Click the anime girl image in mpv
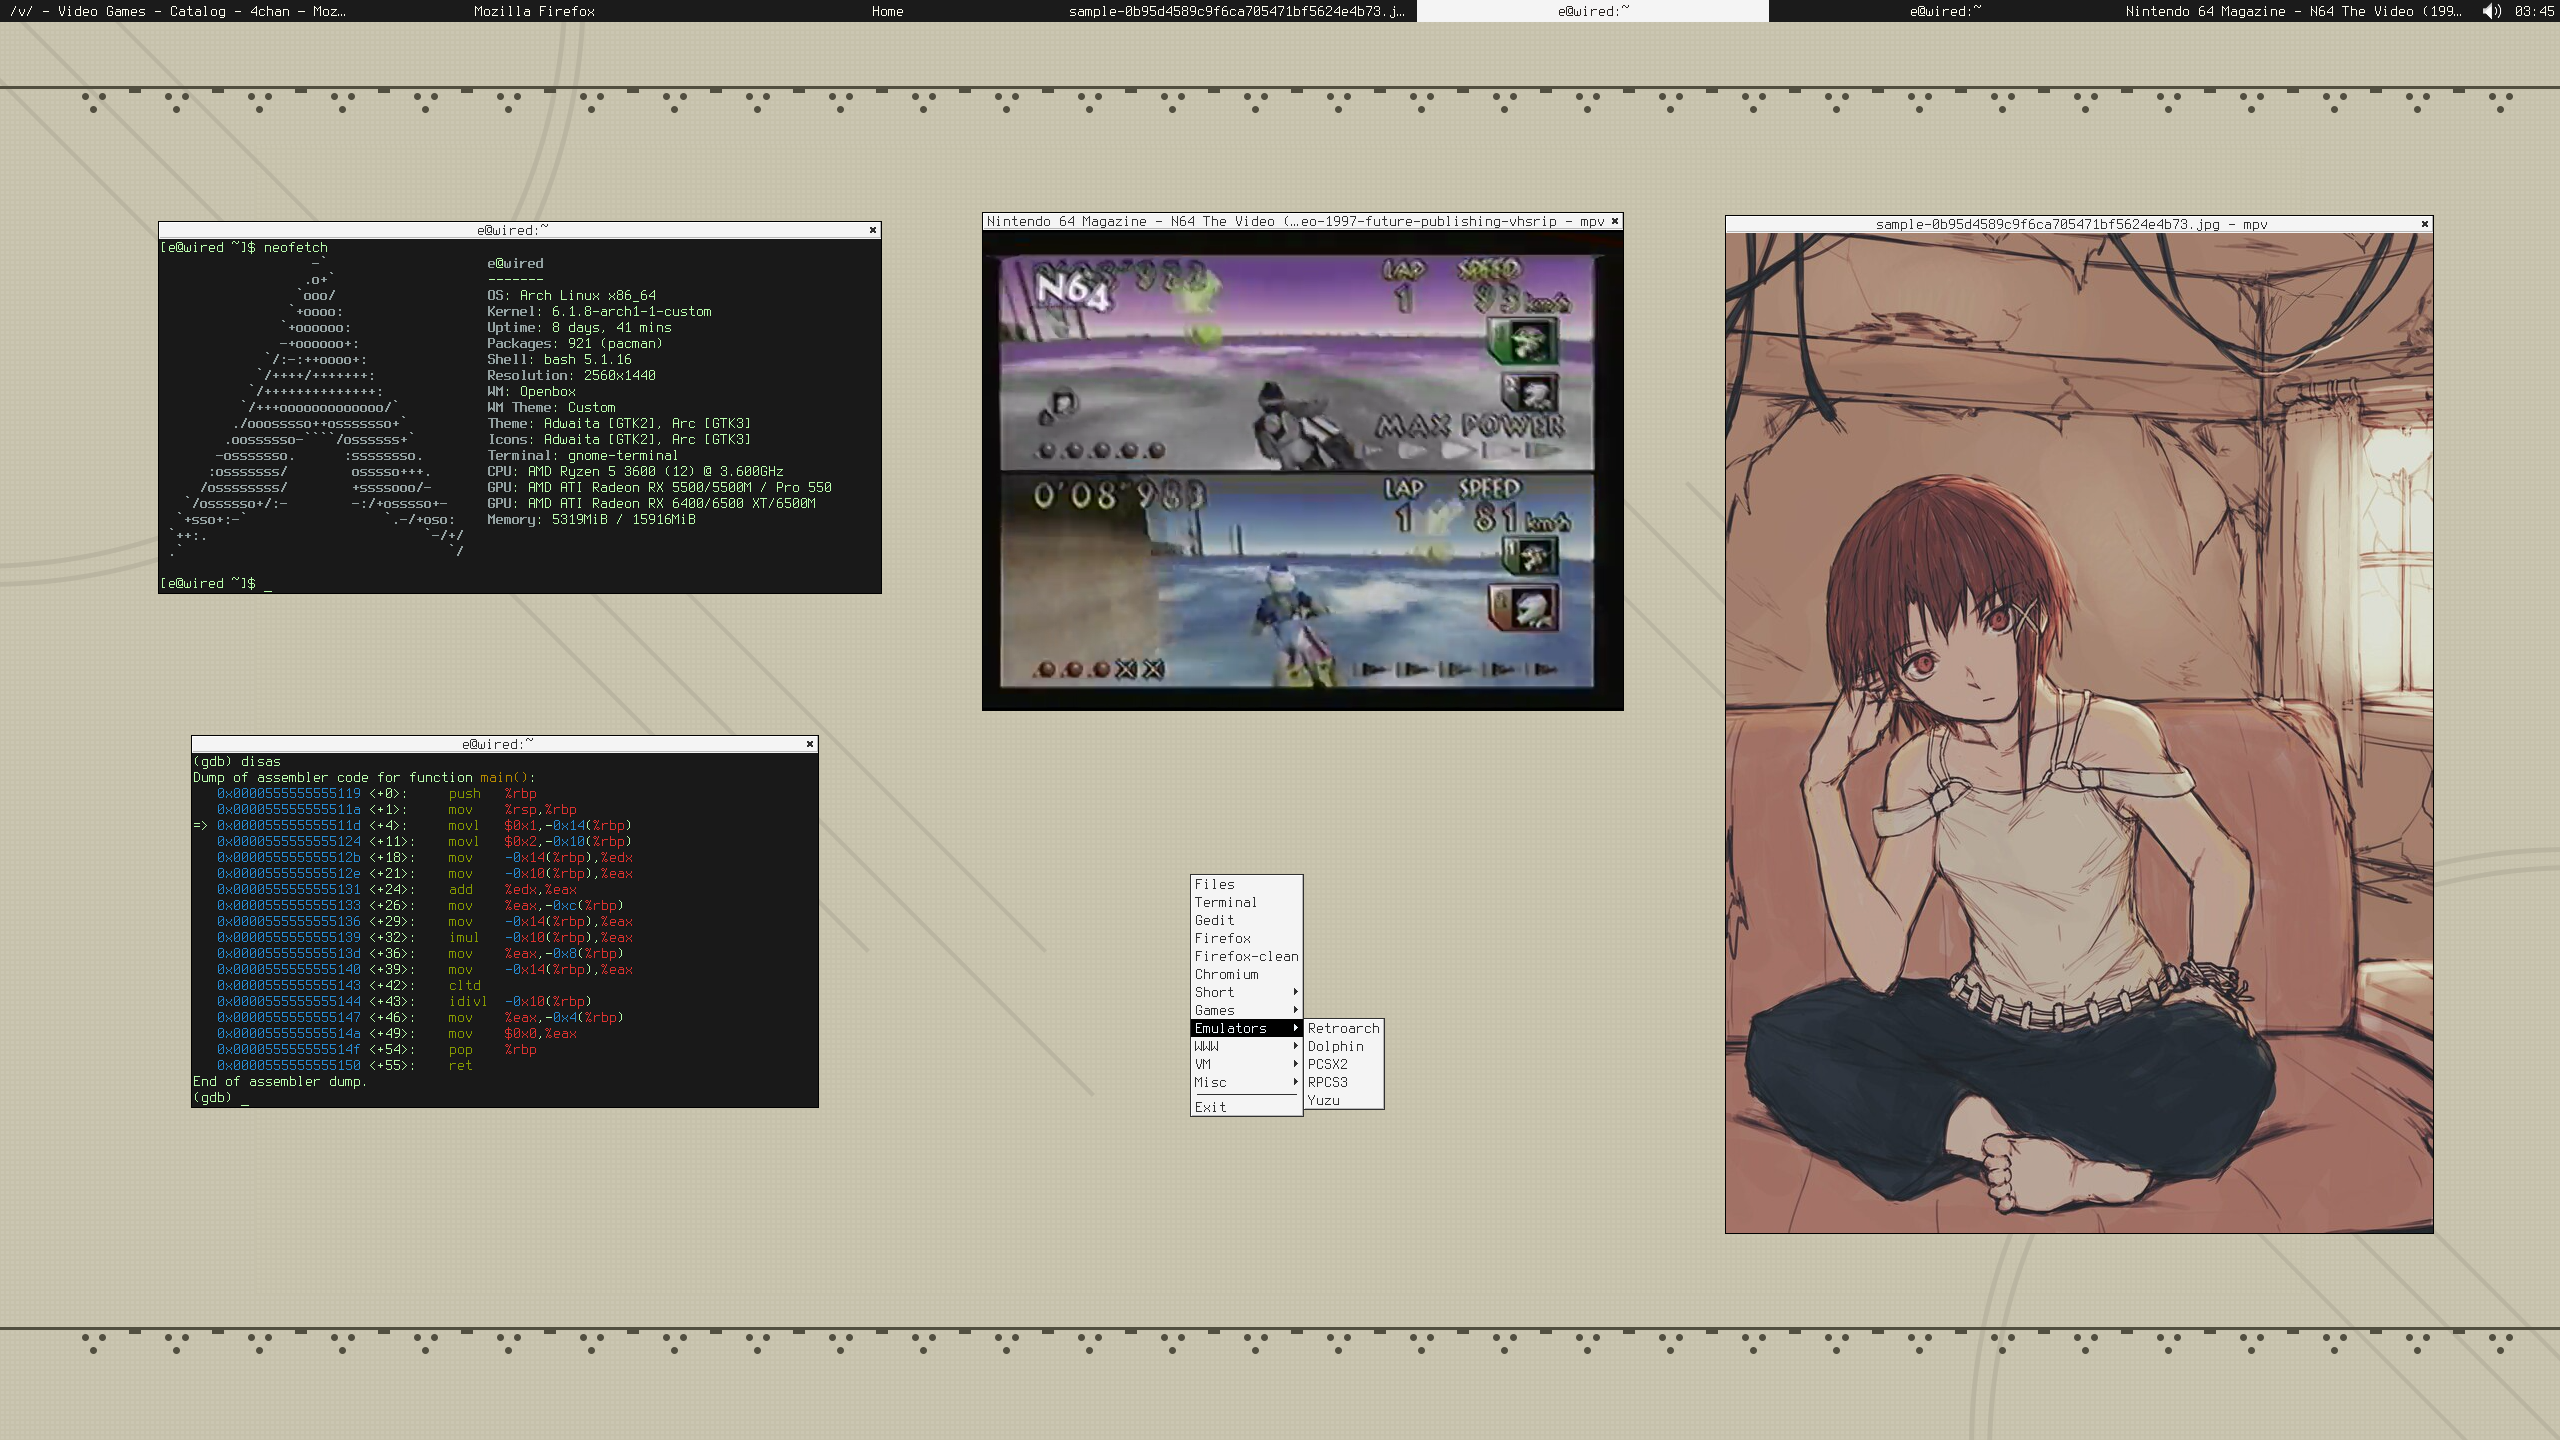The width and height of the screenshot is (2560, 1440). click(x=2079, y=733)
